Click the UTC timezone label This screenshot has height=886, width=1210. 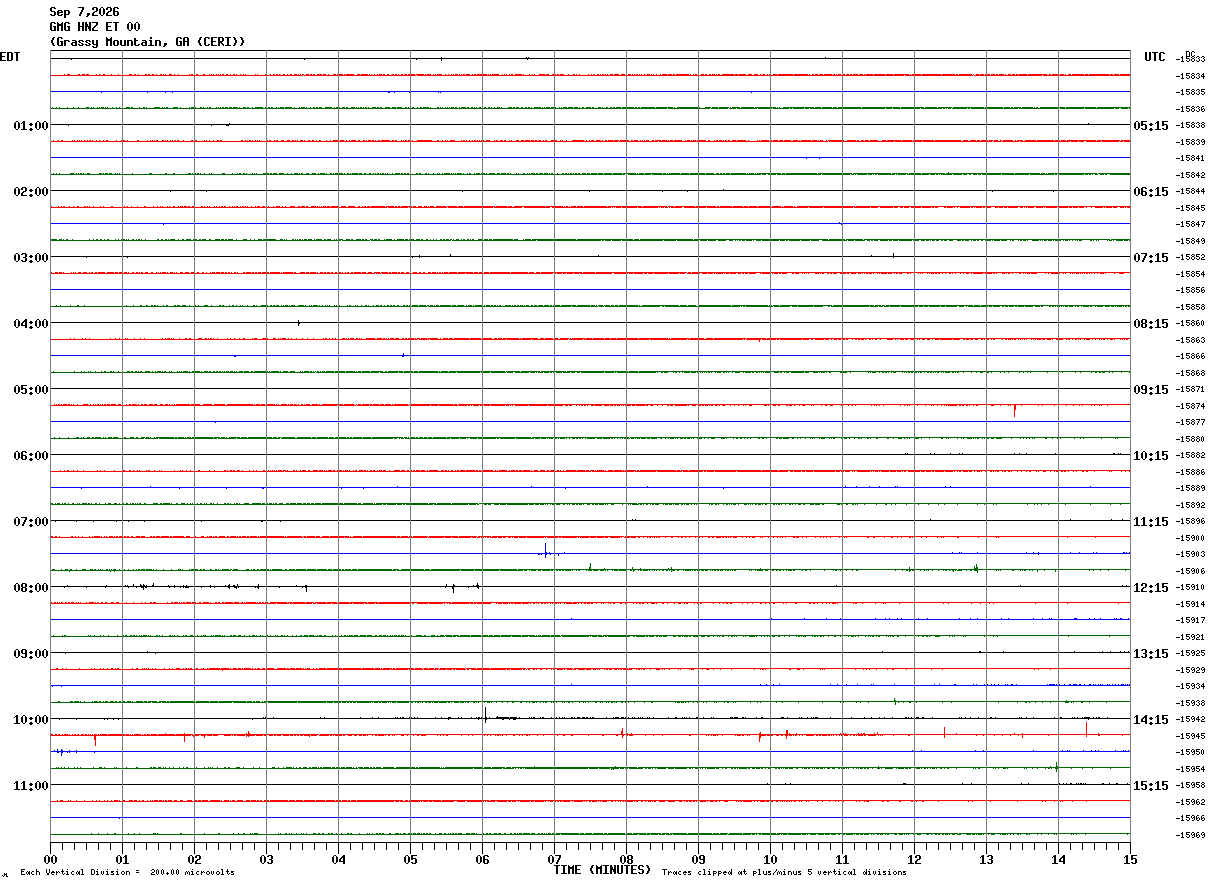click(x=1155, y=57)
